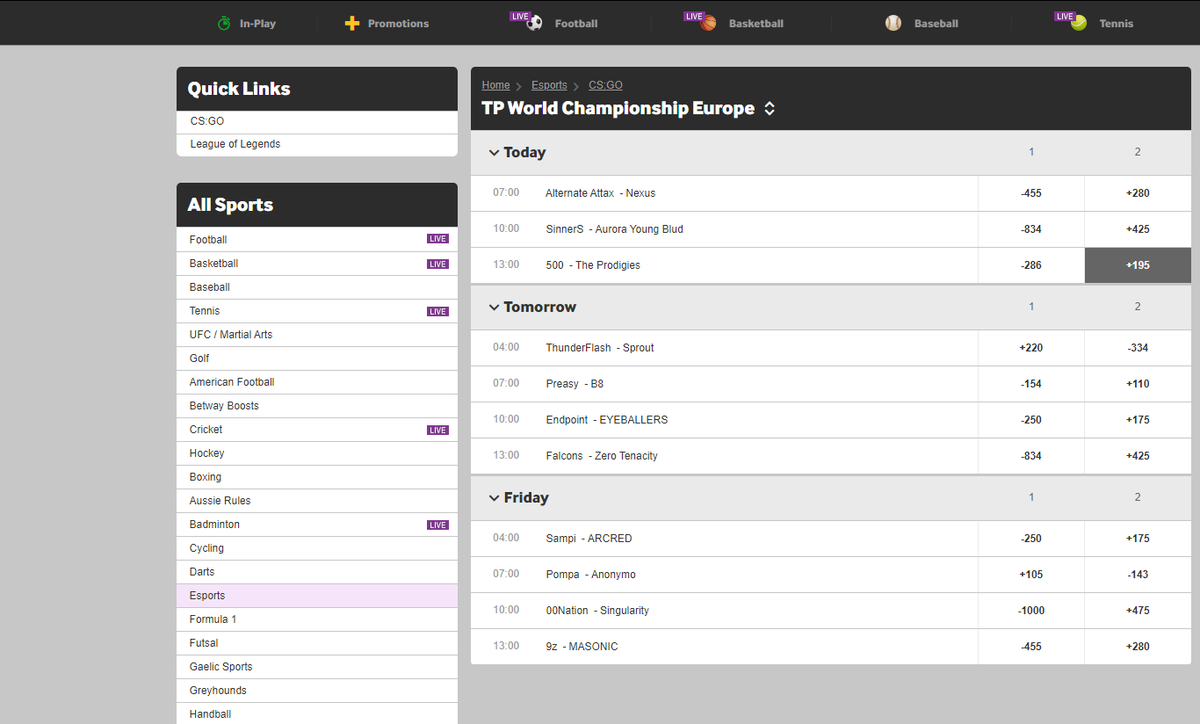Go to Esports breadcrumb link
This screenshot has width=1200, height=724.
pyautogui.click(x=549, y=85)
